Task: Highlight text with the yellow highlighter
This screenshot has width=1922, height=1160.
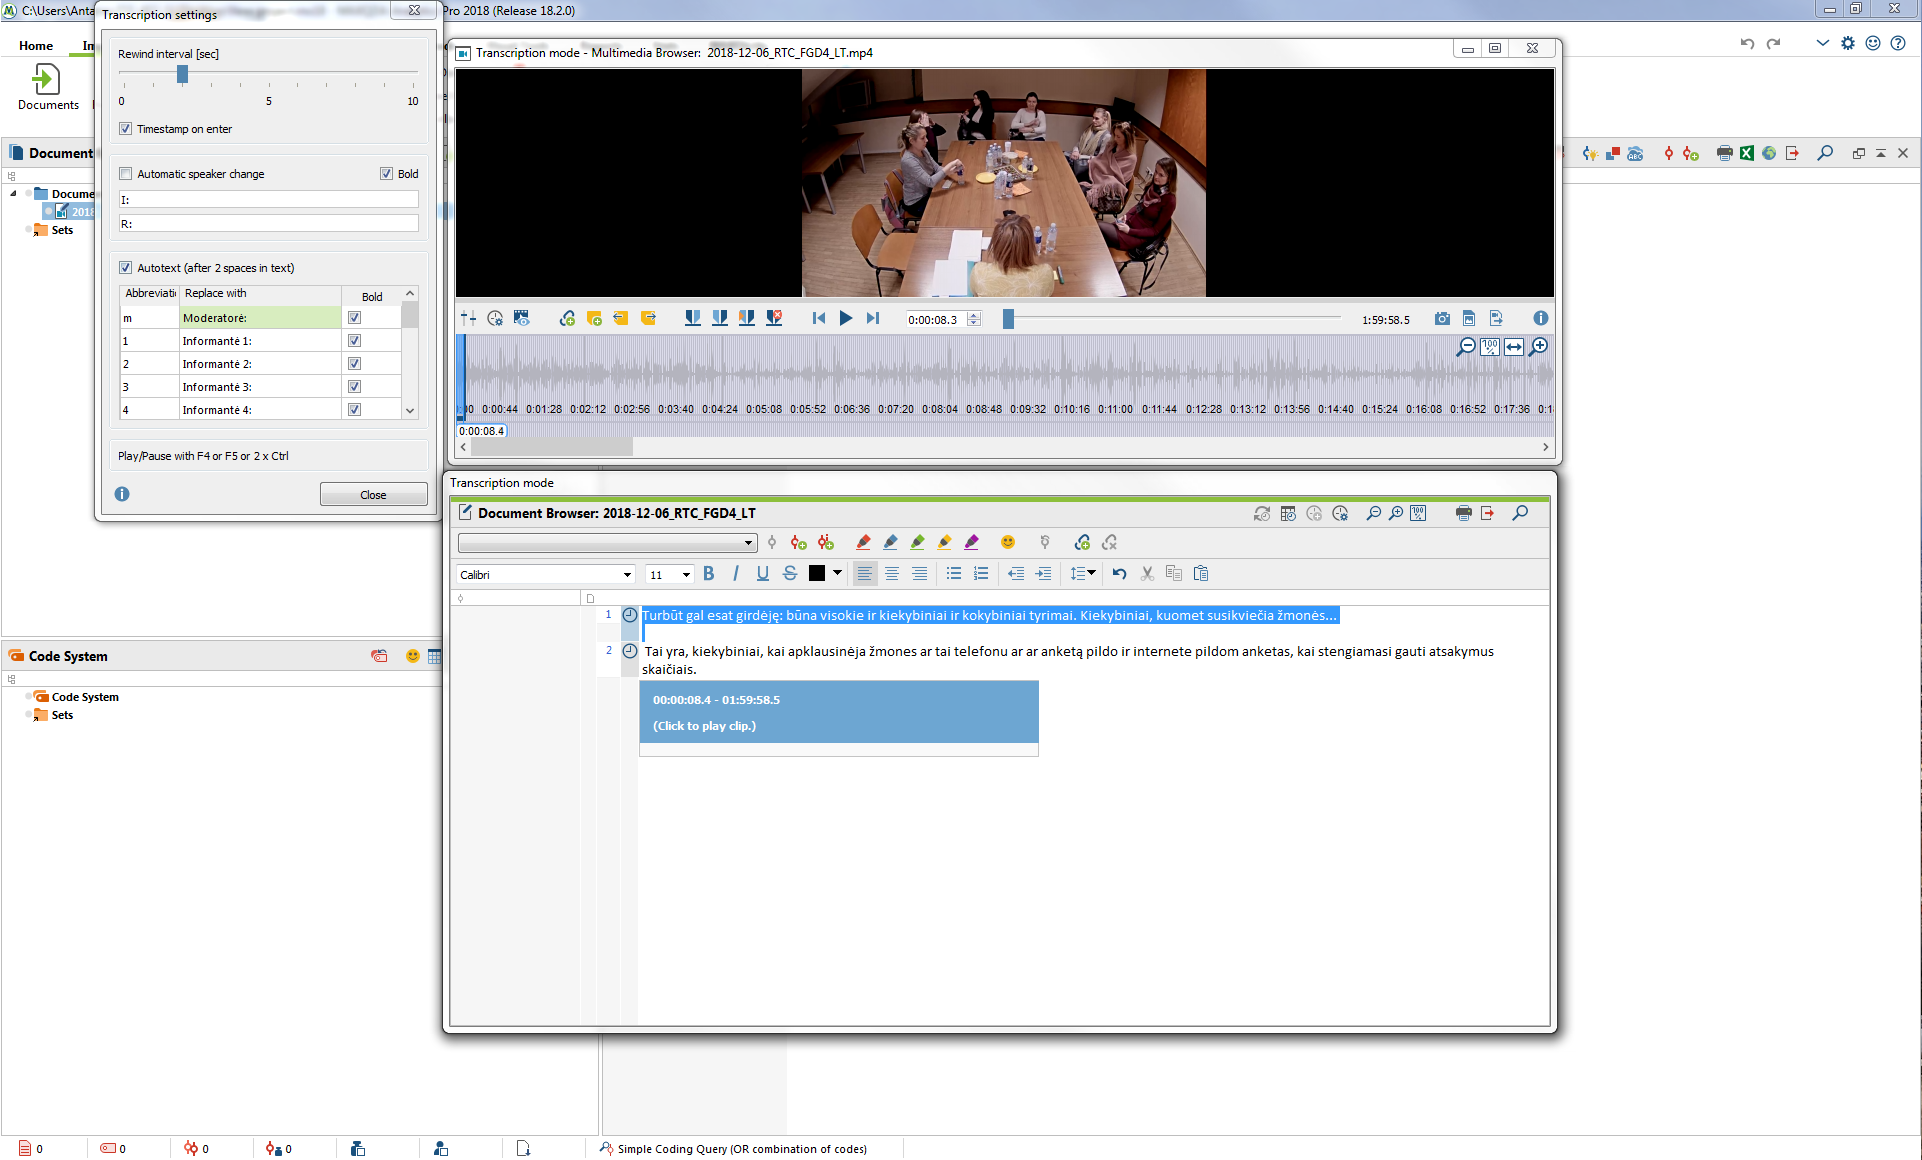Action: click(944, 542)
